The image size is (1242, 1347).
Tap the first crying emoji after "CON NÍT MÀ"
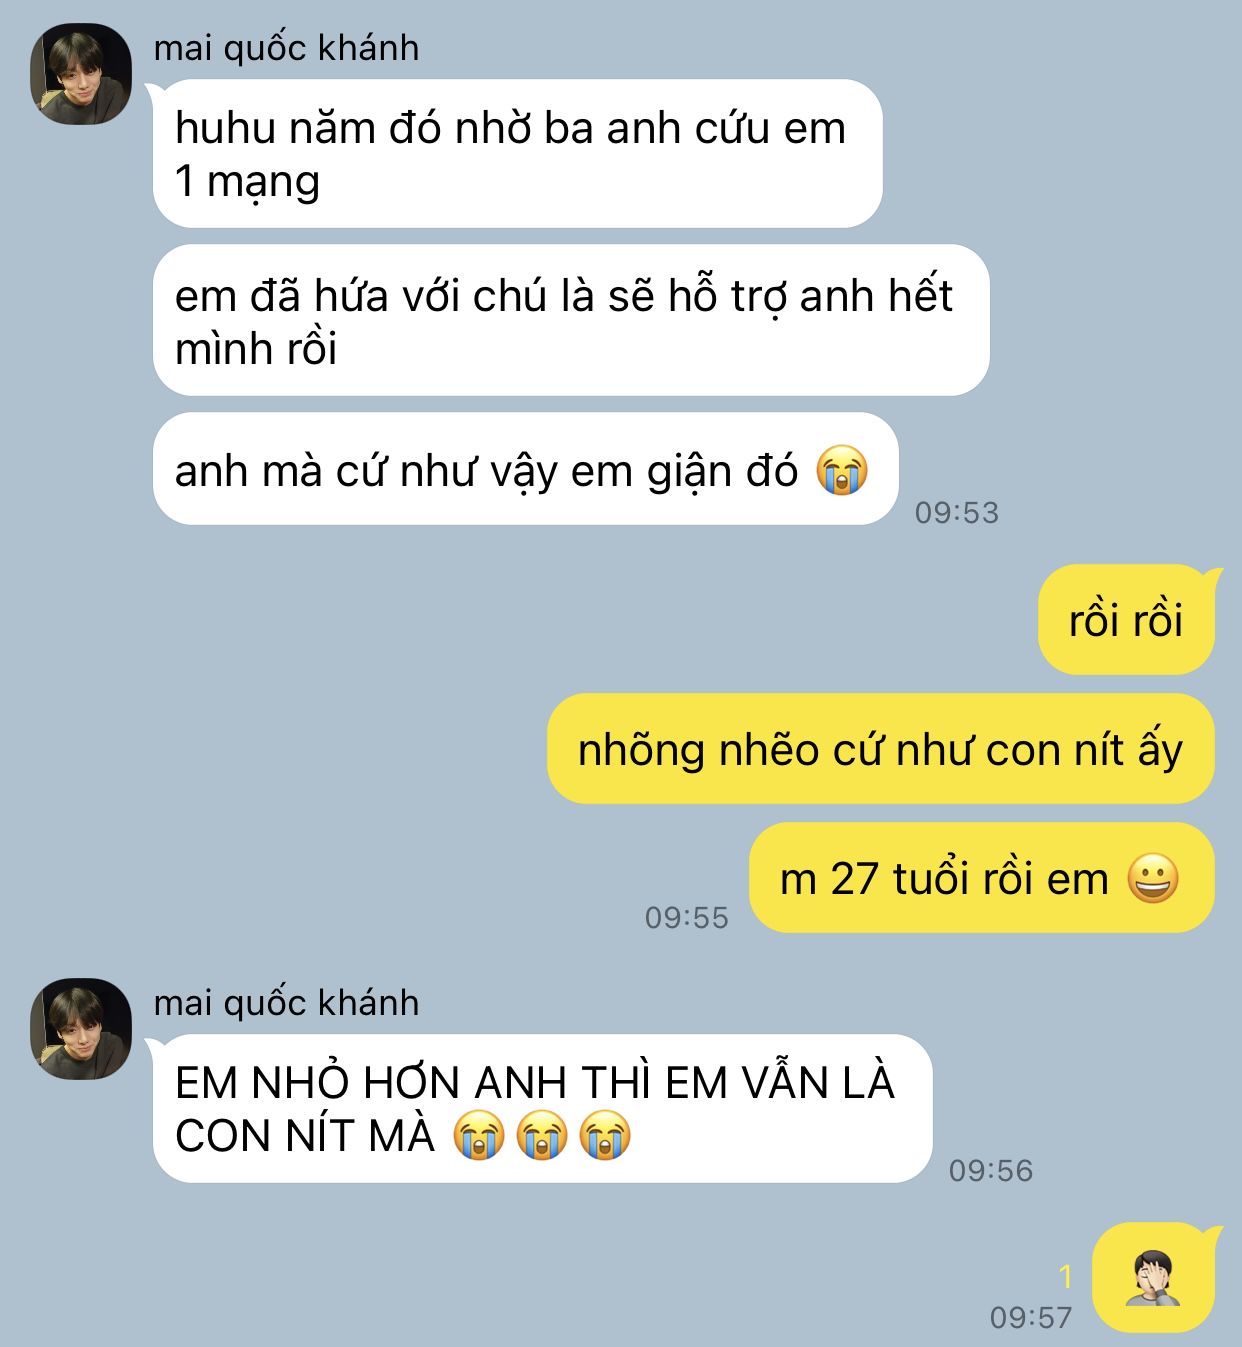[x=478, y=1135]
